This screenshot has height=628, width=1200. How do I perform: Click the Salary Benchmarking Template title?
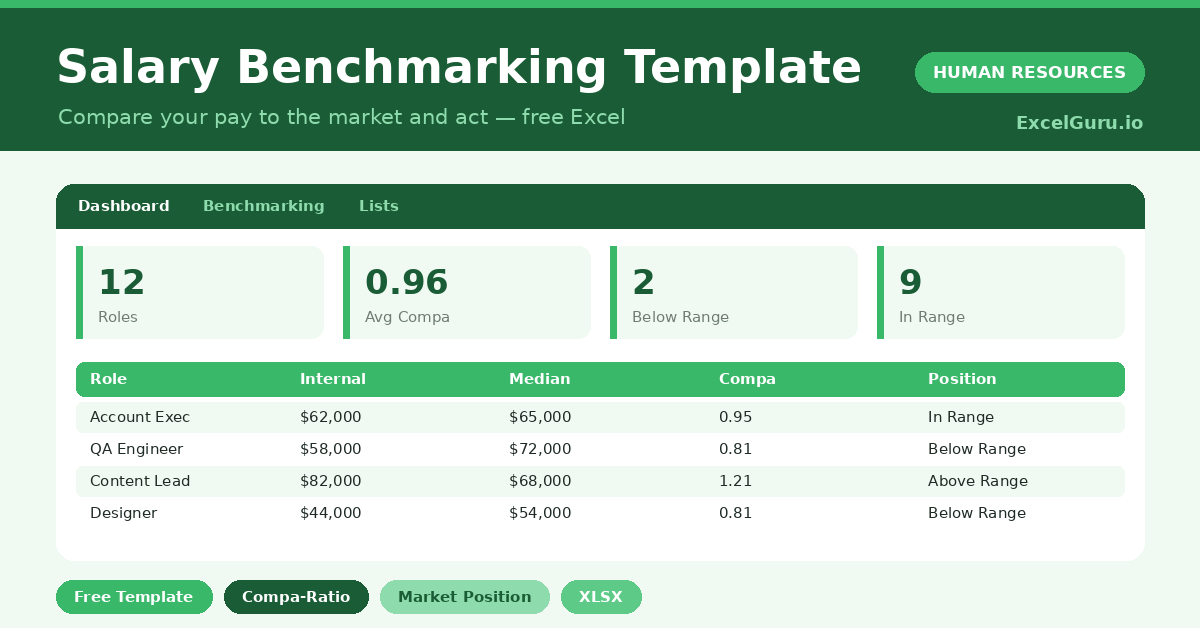459,68
